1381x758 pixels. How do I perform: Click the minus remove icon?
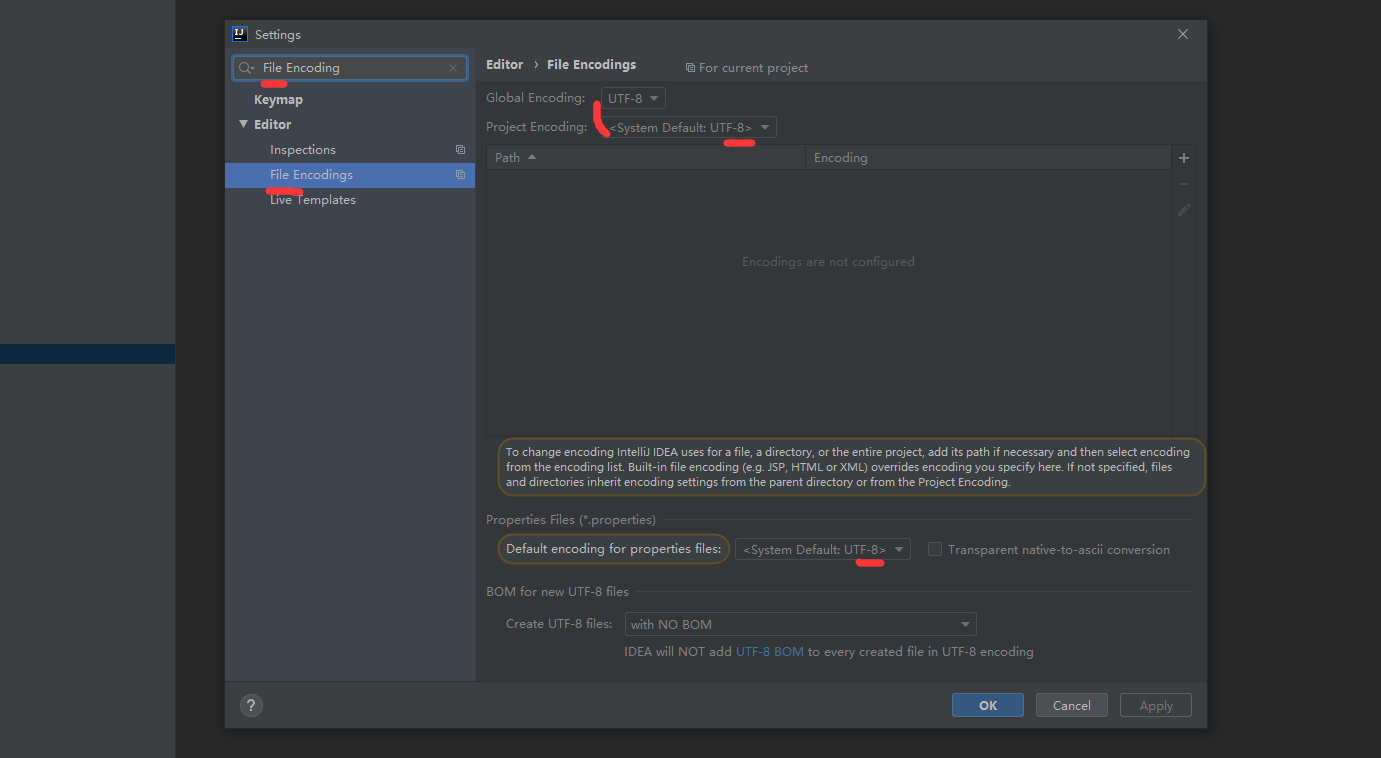(x=1184, y=184)
